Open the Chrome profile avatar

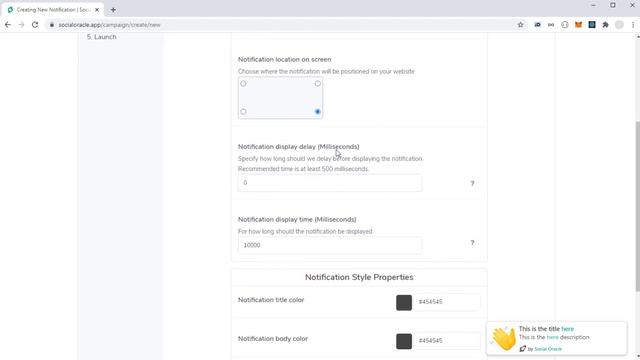[x=619, y=25]
